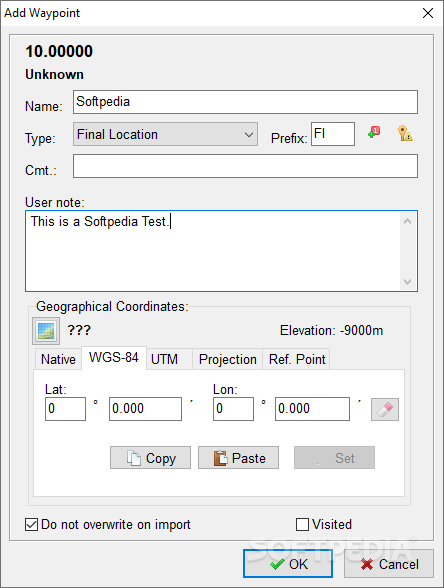
Task: Click the Lat minutes field showing 0.000
Action: [146, 409]
